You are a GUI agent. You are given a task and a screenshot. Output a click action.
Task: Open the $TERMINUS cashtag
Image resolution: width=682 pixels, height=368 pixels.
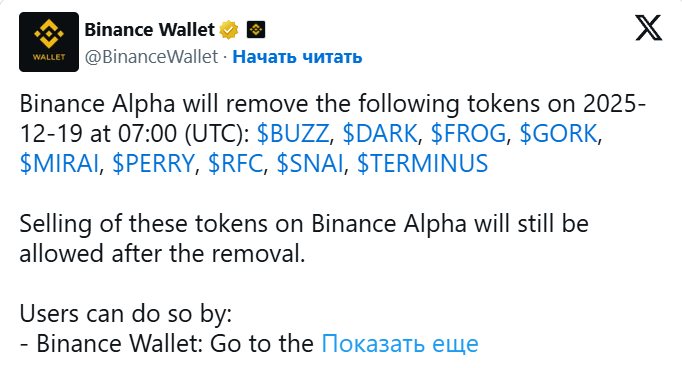coord(422,164)
